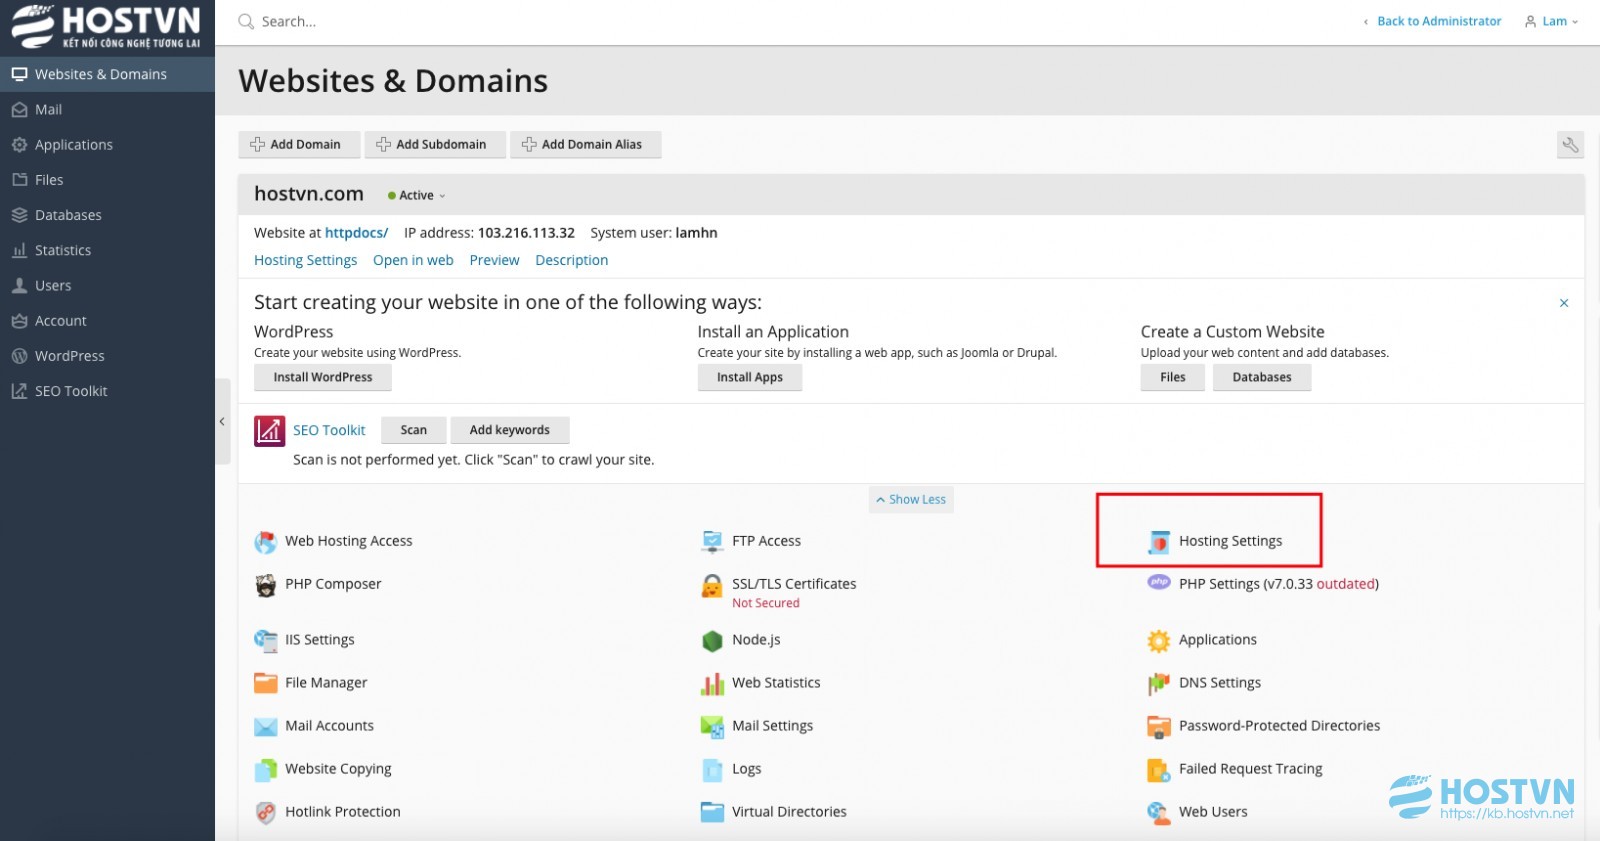
Task: Open the httpdocs/ link
Action: coord(356,233)
